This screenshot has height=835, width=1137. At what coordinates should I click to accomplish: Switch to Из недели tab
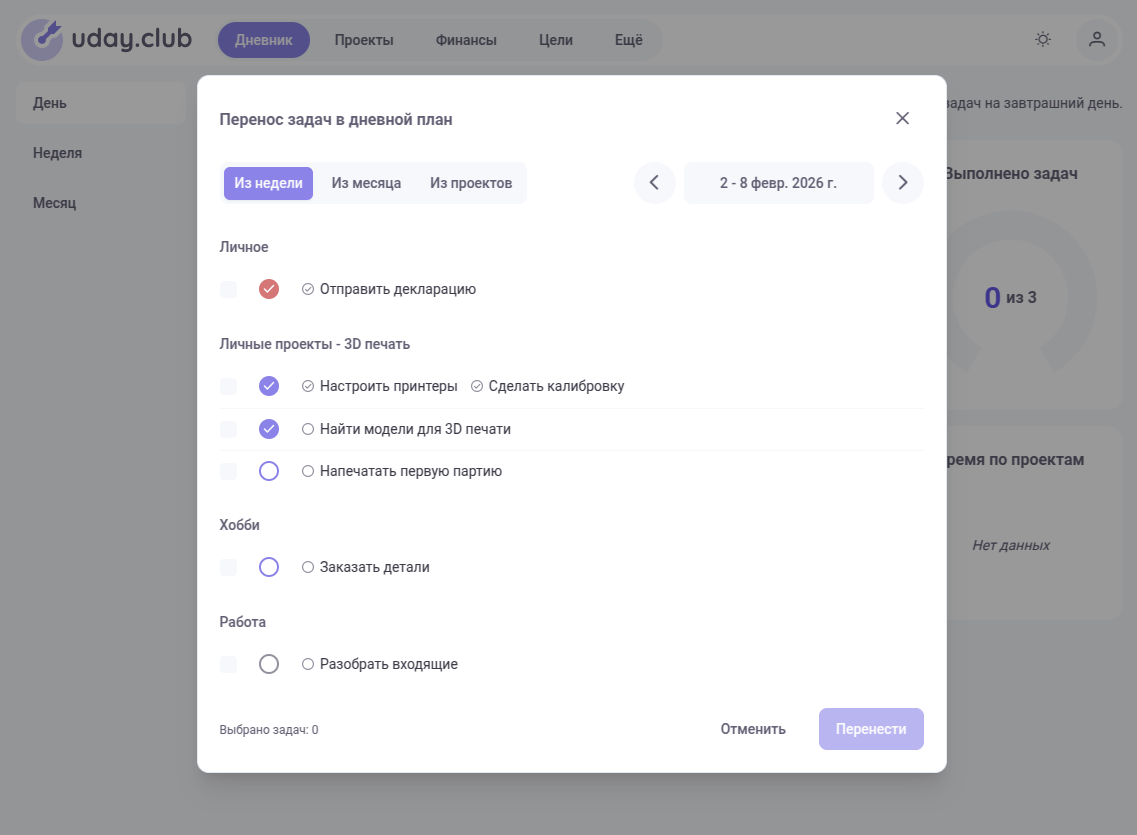click(x=268, y=183)
